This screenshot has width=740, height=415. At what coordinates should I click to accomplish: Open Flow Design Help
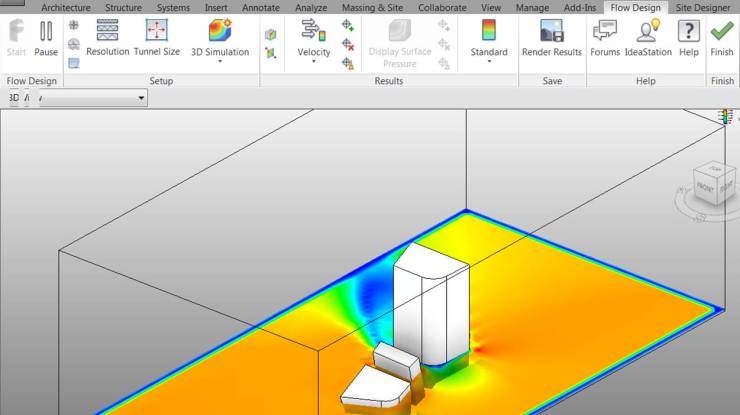pos(689,38)
